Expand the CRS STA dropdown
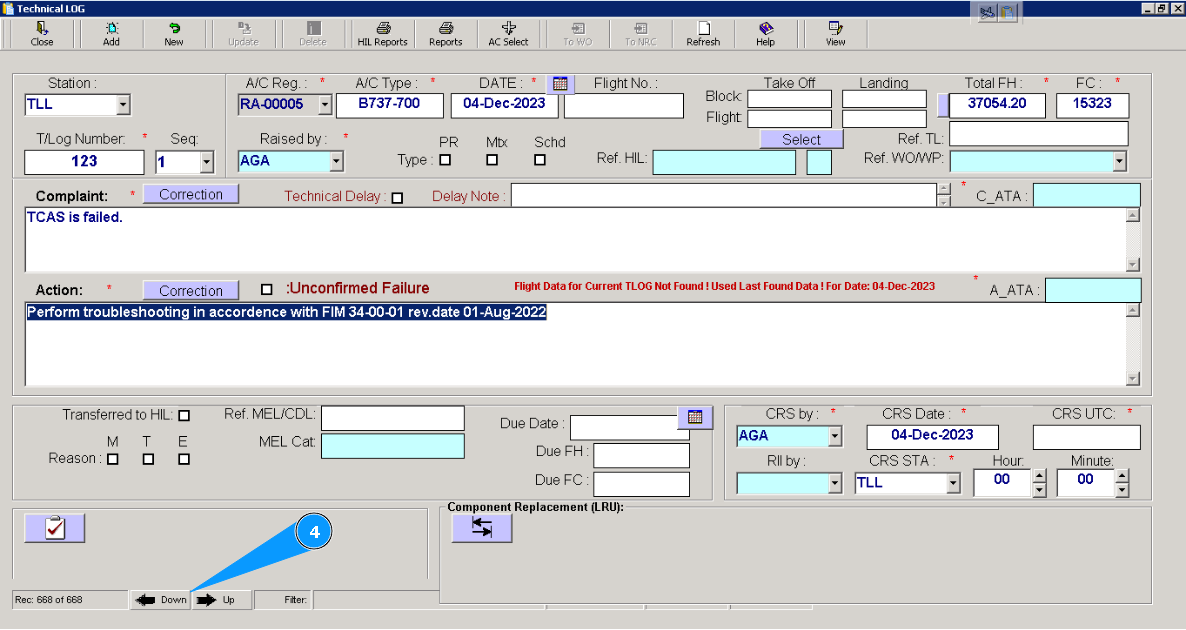This screenshot has height=630, width=1186. coord(953,483)
